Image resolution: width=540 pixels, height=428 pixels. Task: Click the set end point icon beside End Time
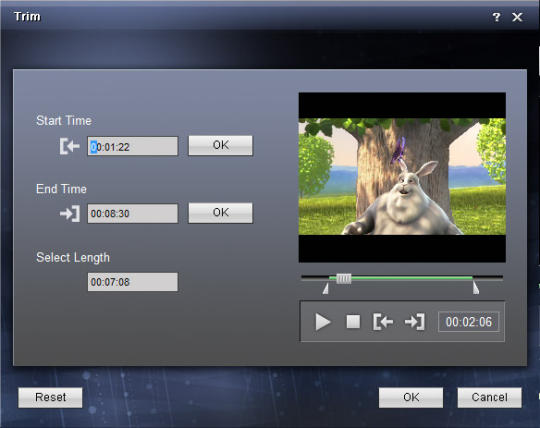70,213
